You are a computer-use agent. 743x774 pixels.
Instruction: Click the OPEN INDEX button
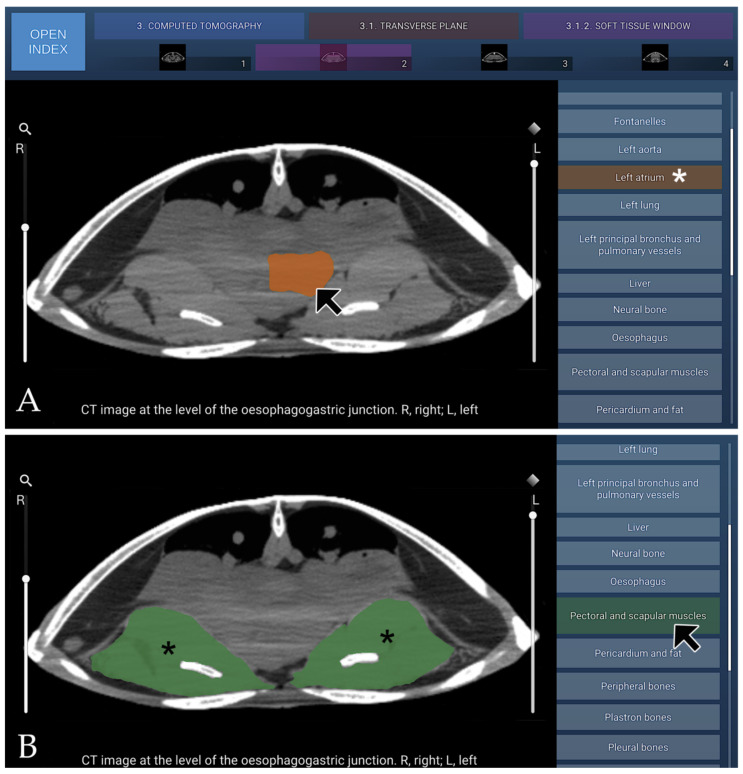tap(48, 42)
